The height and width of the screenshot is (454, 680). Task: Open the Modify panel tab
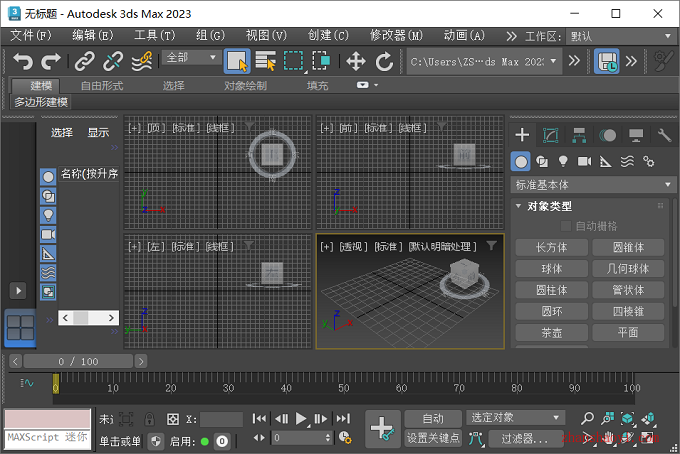coord(551,135)
